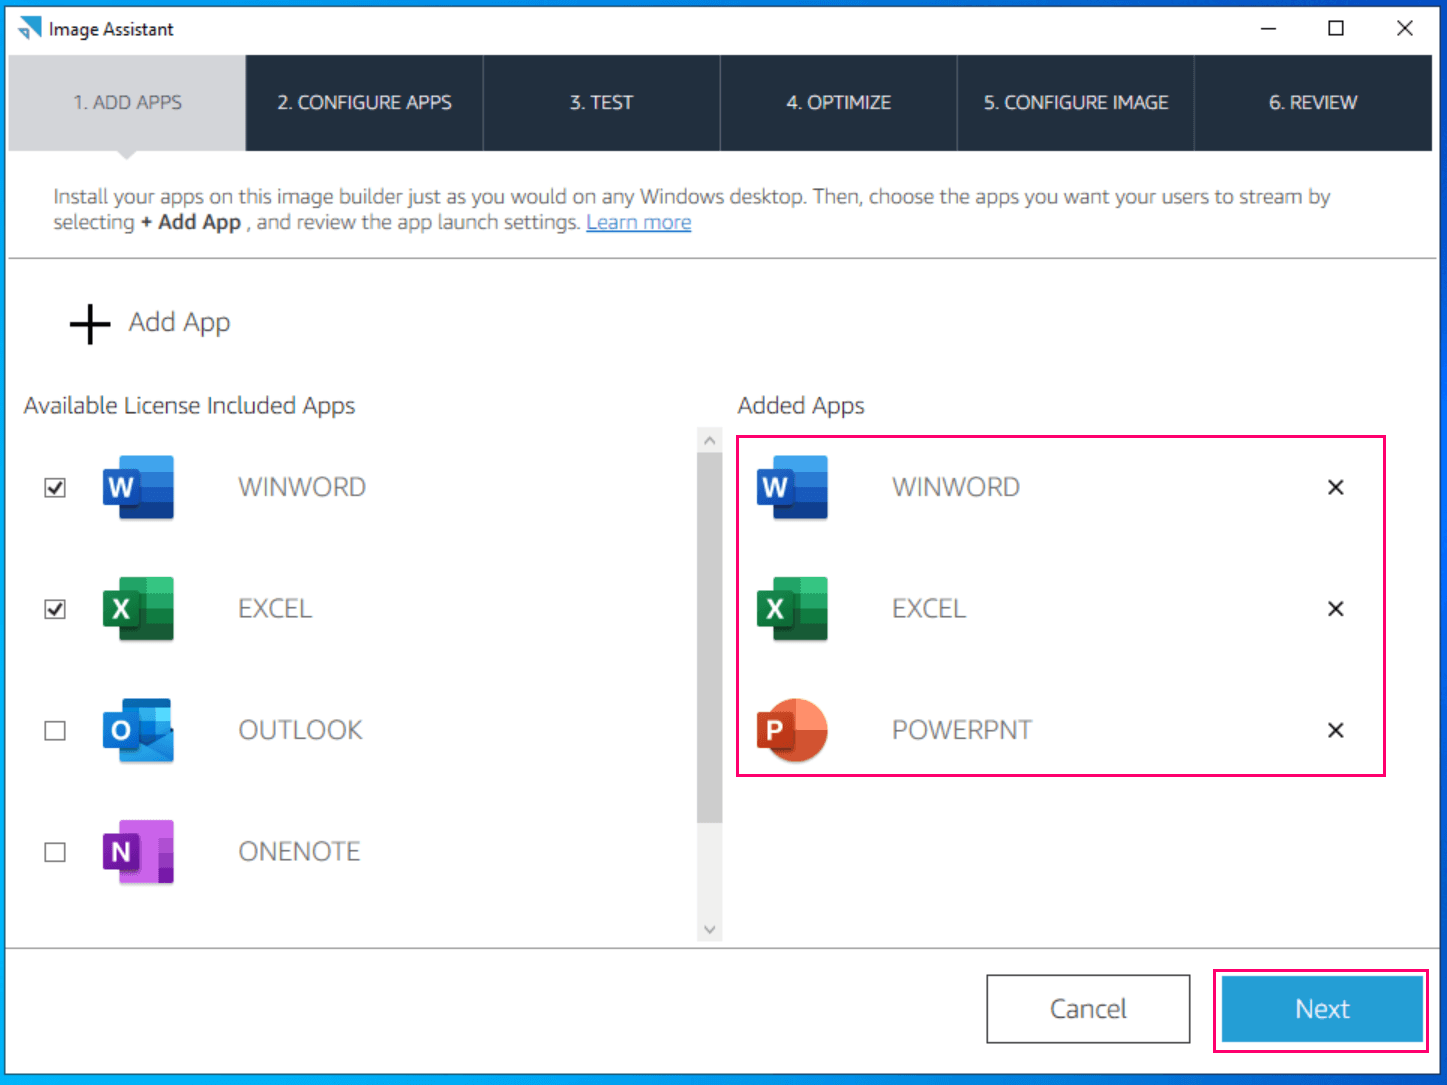Remove POWERPNT using its X icon
Image resolution: width=1447 pixels, height=1085 pixels.
click(1335, 730)
